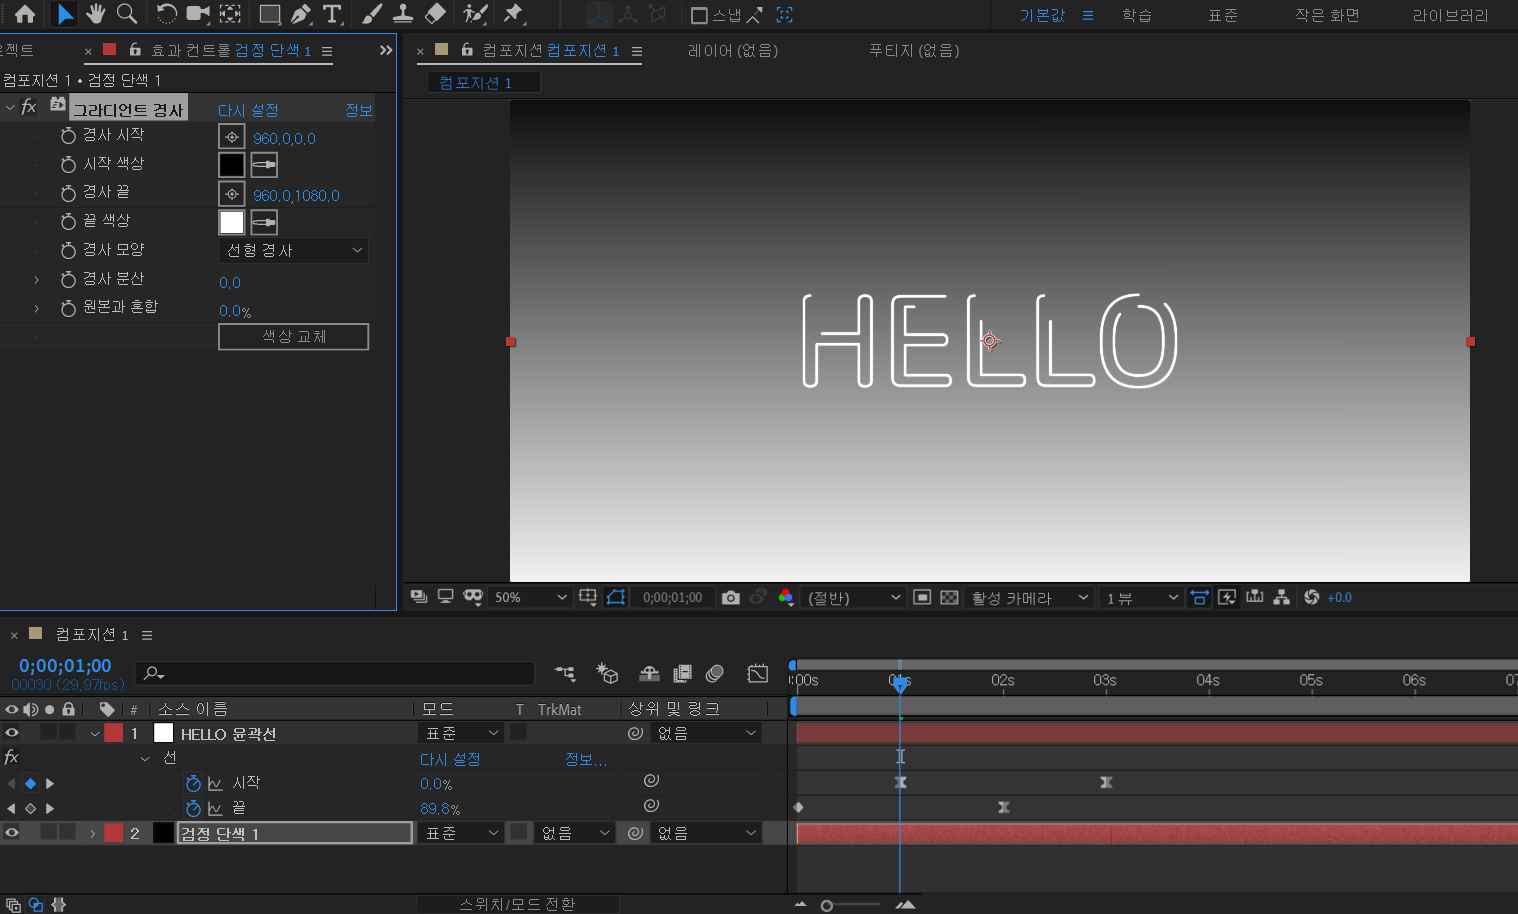
Task: Toggle transparency grid in viewer
Action: coord(949,597)
